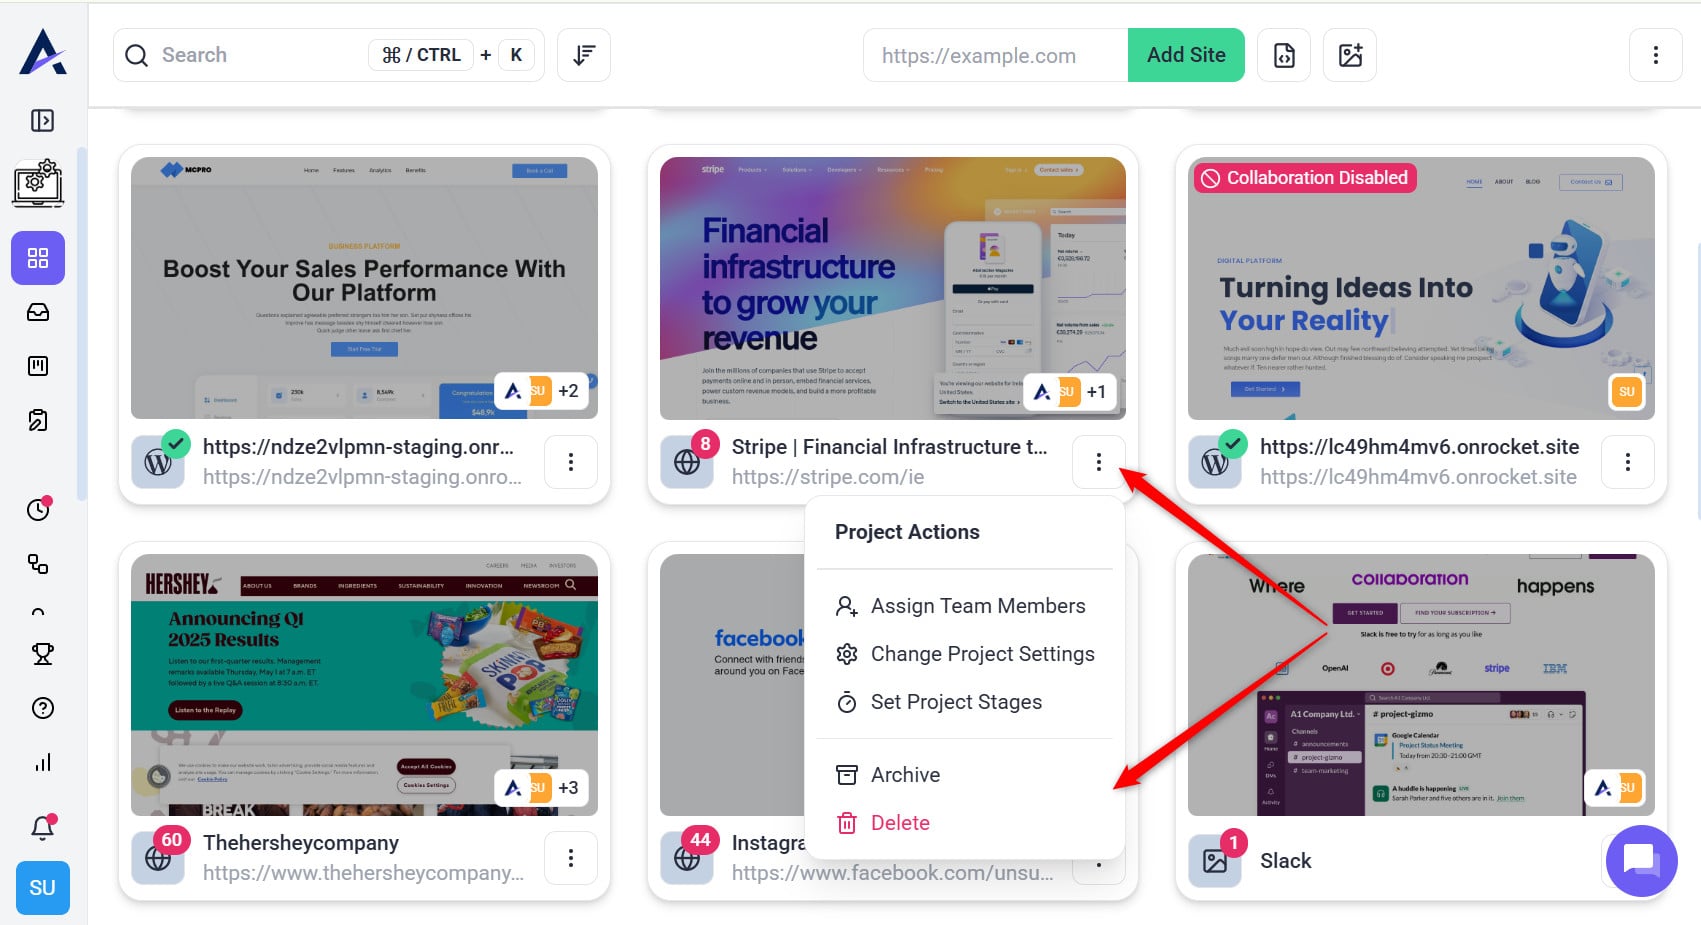Open the Hershey project thumbnail
1701x925 pixels.
coord(364,685)
